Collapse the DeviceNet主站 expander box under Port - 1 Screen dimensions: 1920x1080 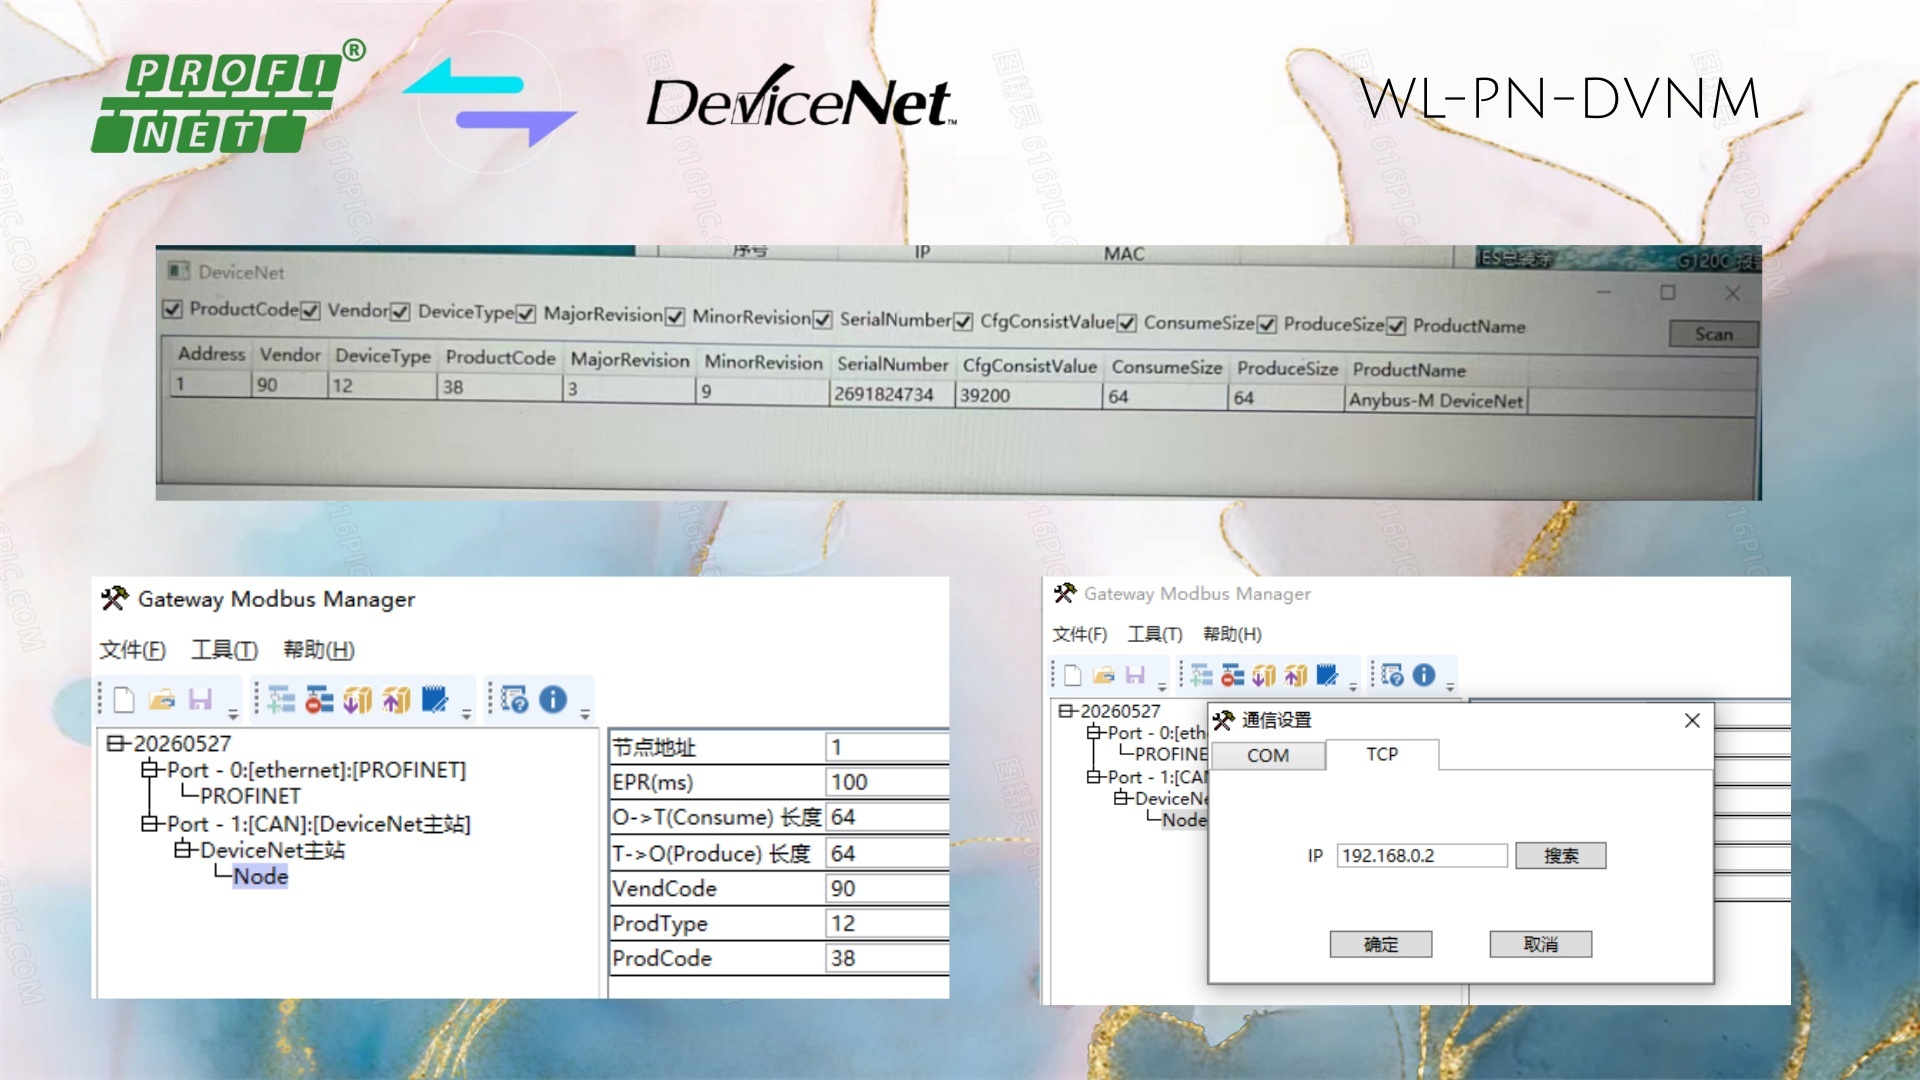[182, 850]
